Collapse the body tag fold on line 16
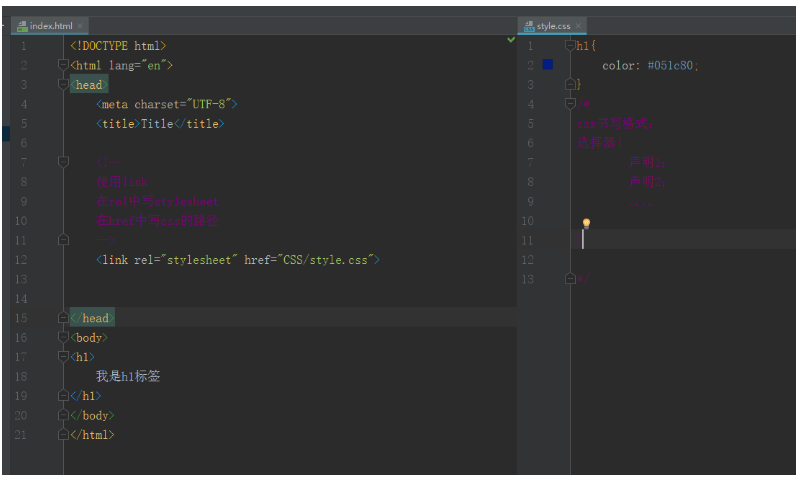The height and width of the screenshot is (482, 798). tap(63, 337)
